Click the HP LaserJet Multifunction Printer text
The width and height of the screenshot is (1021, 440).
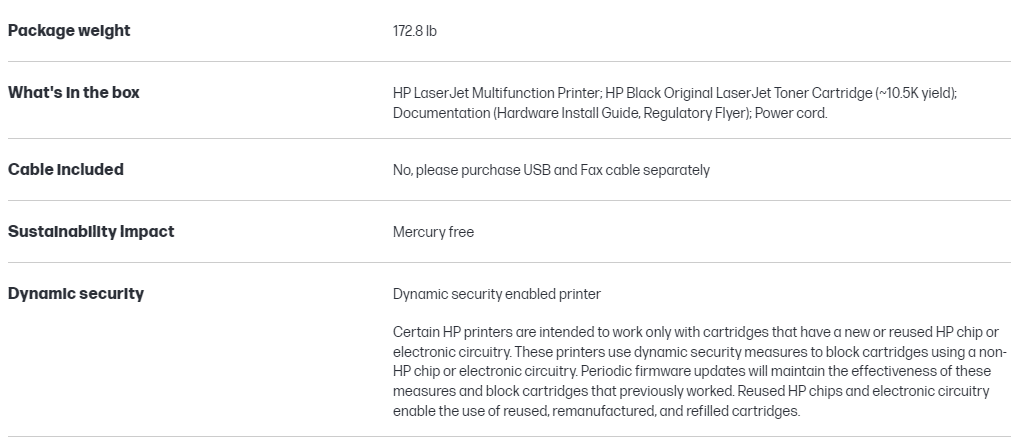[496, 93]
